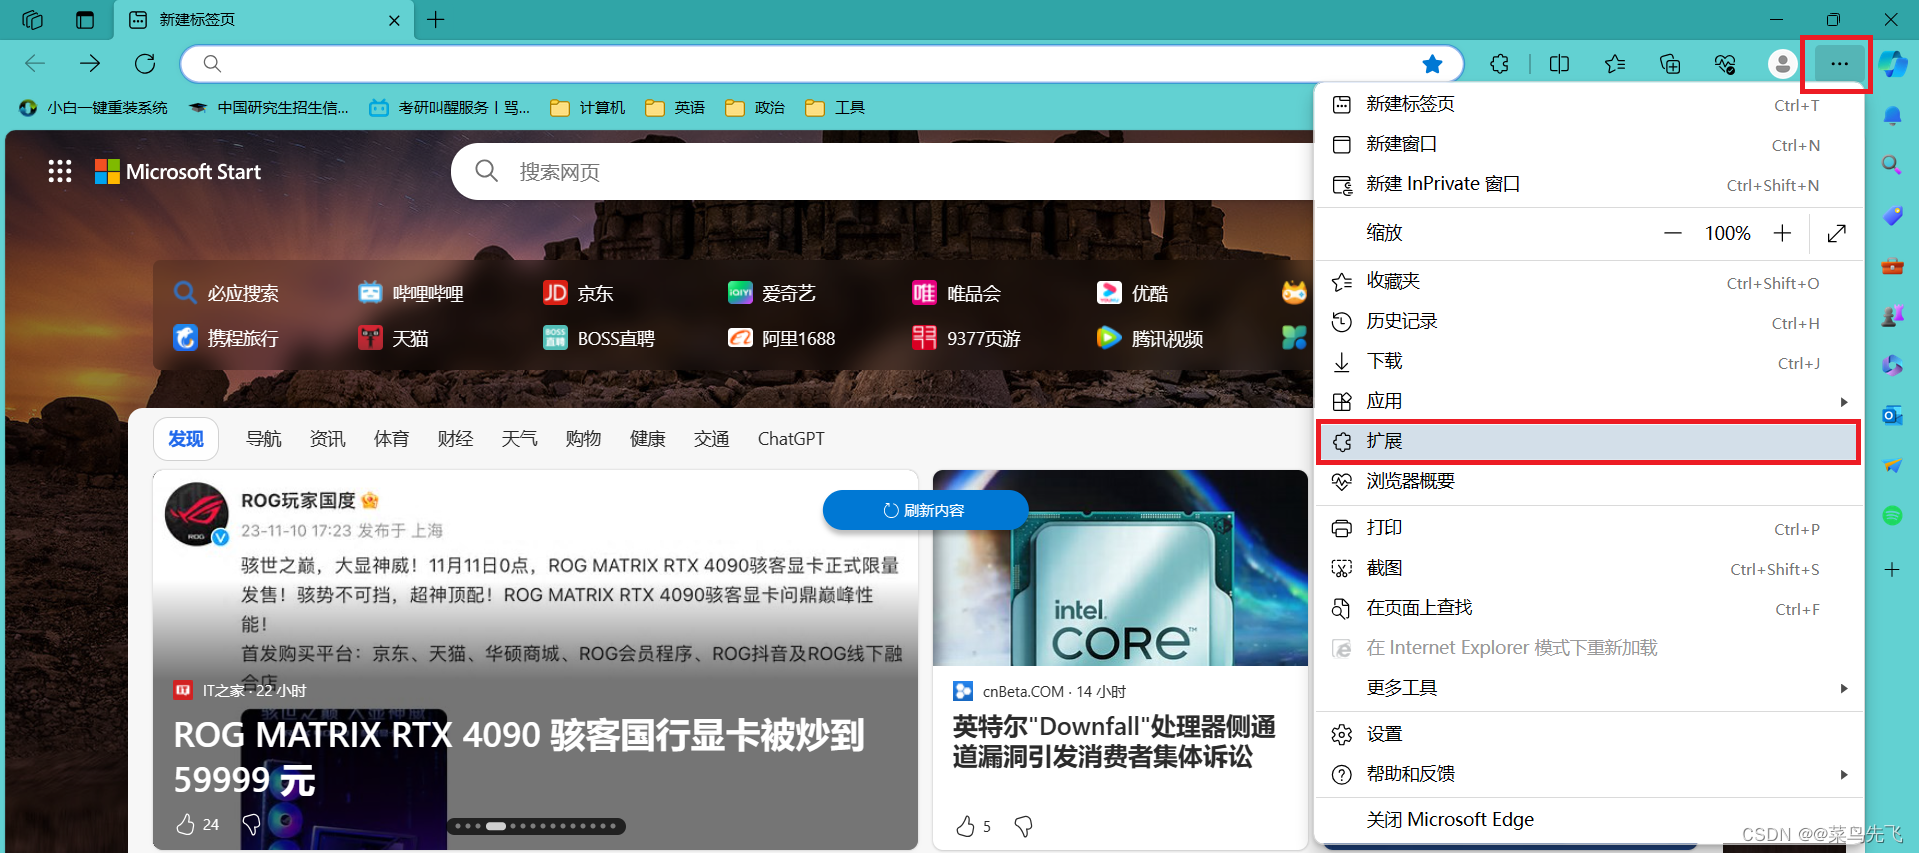Image resolution: width=1919 pixels, height=853 pixels.
Task: Open the Copilot icon in sidebar
Action: click(x=1892, y=64)
